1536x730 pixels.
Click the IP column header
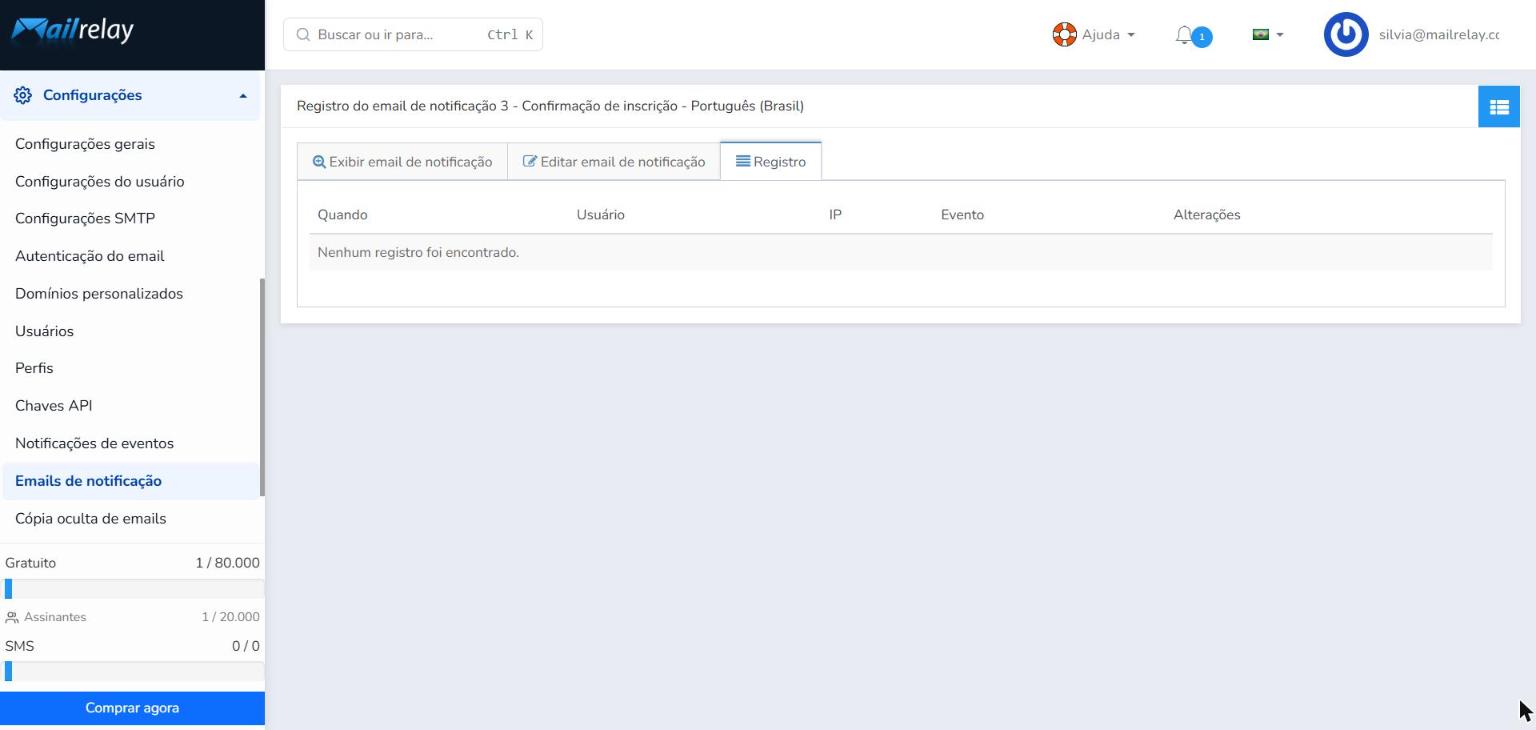coord(835,215)
